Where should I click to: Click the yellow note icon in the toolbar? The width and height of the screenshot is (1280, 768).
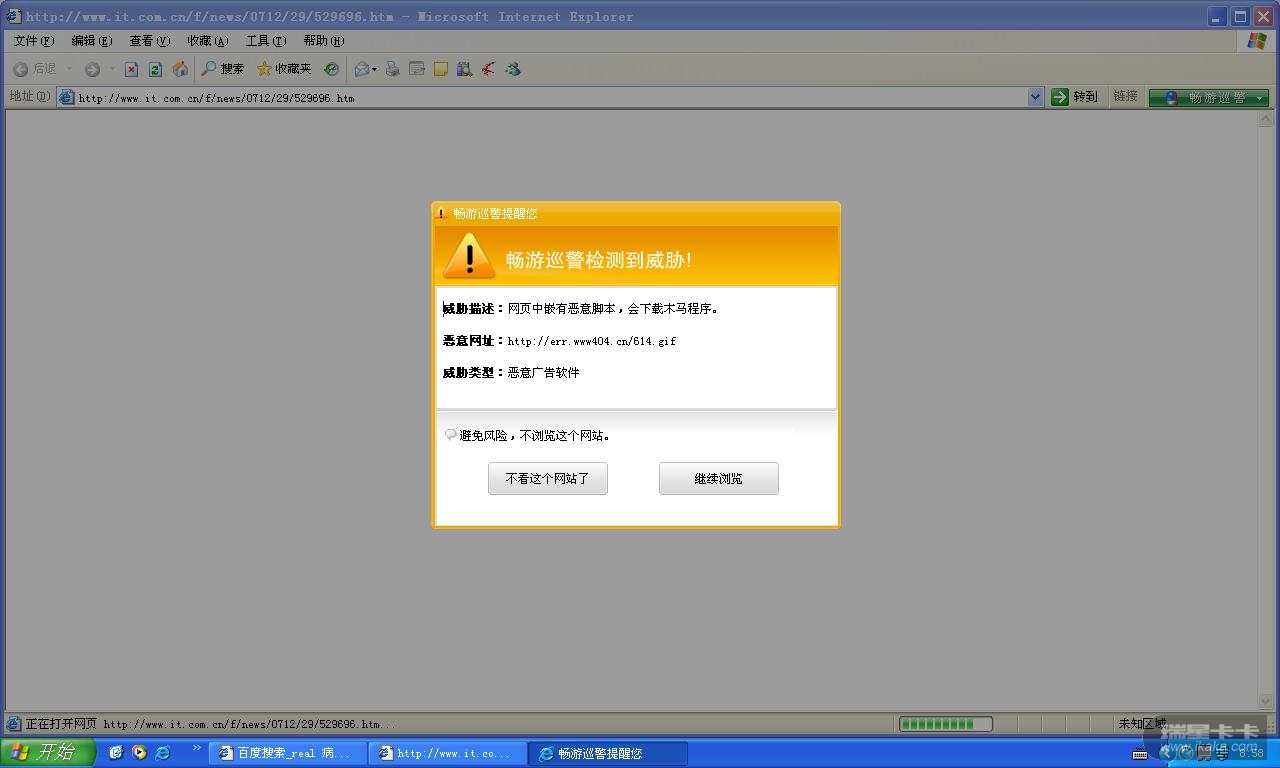(x=440, y=69)
